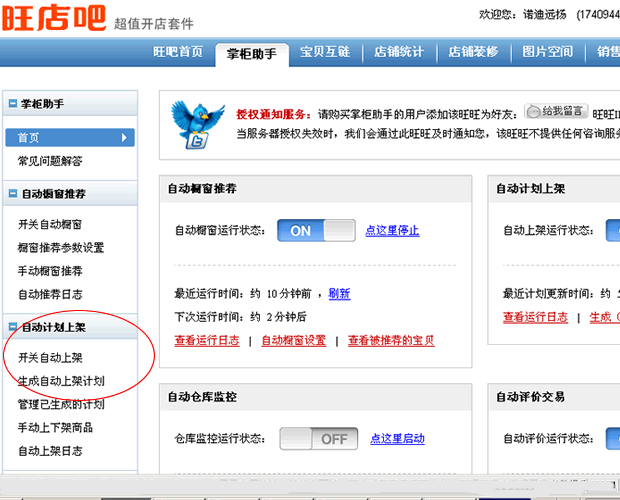Turn on the 仓库监控 OFF switch
This screenshot has width=620, height=500.
point(318,438)
